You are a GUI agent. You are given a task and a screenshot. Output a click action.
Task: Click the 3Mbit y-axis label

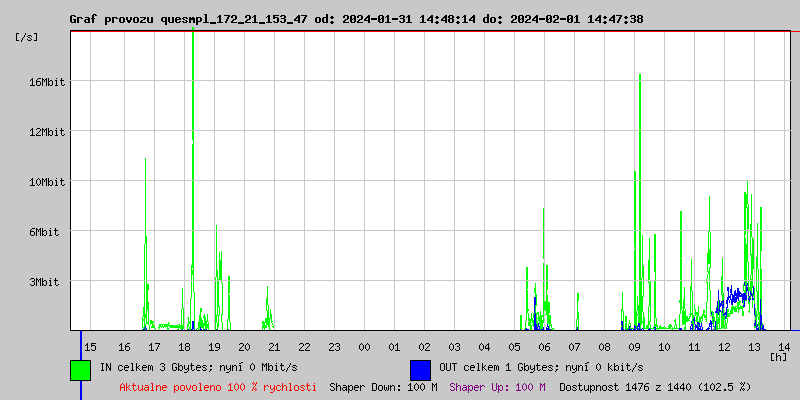coord(44,282)
